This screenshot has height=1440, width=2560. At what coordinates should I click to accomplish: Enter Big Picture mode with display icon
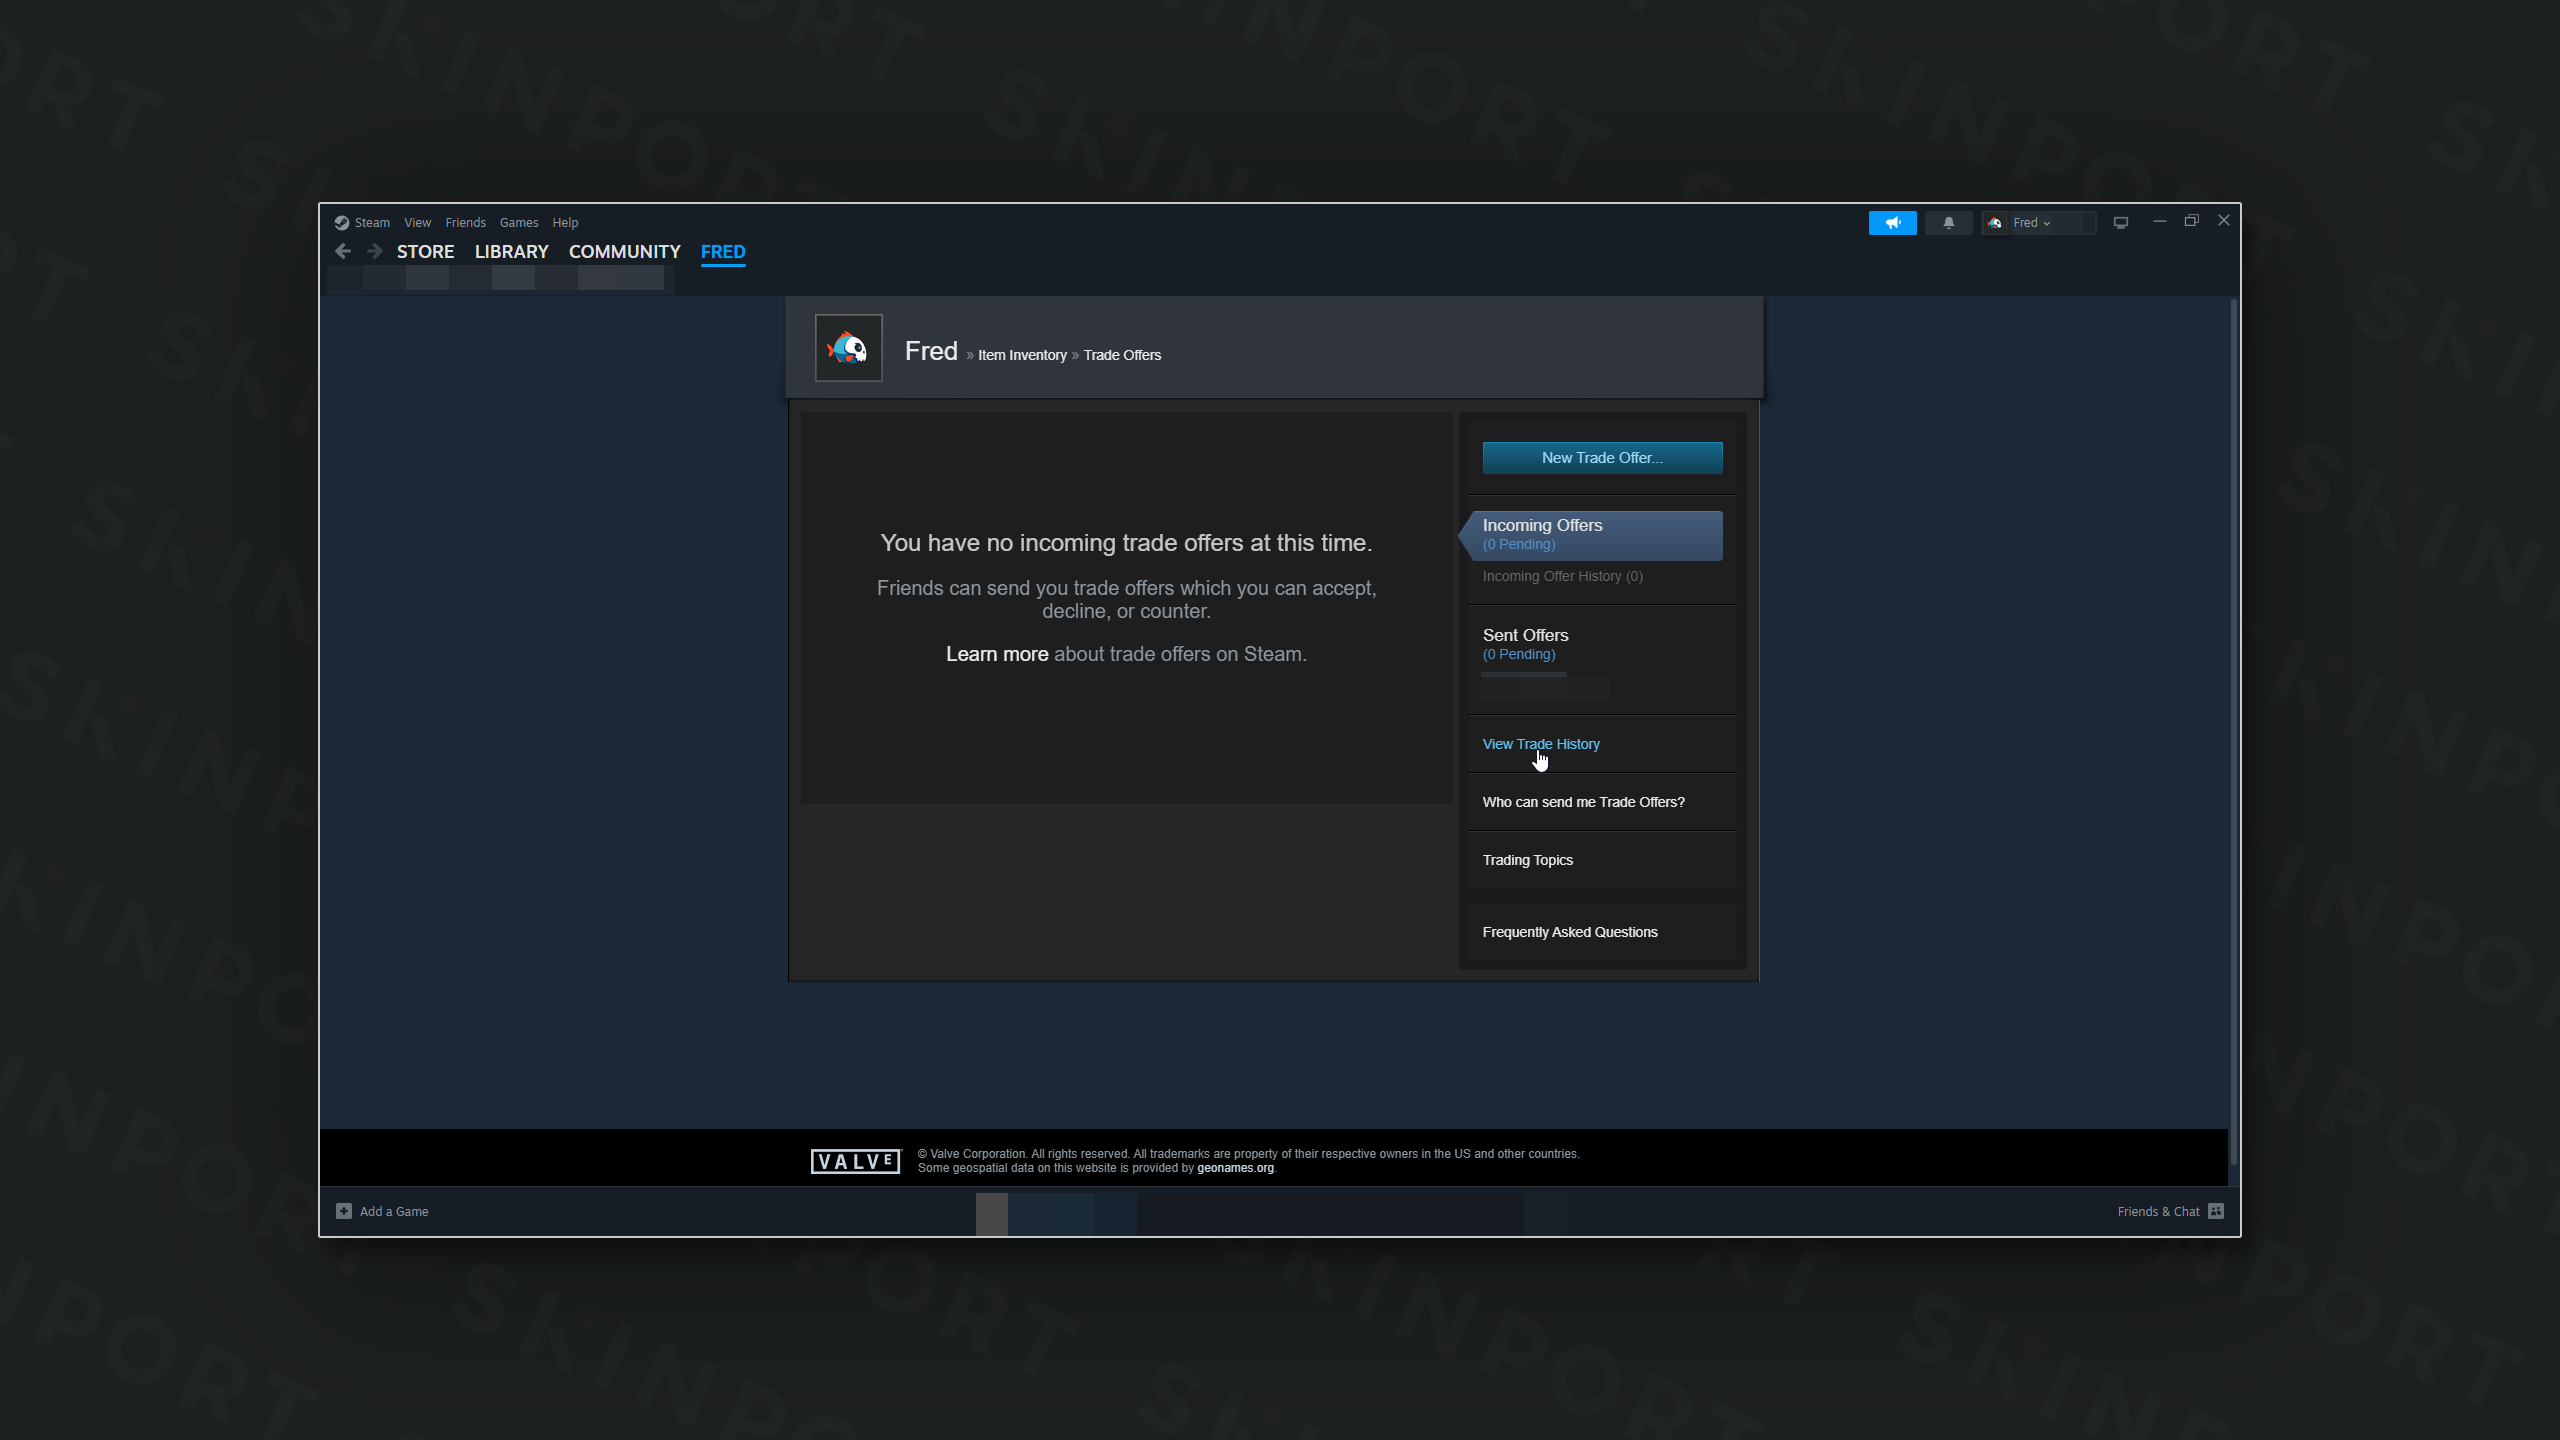2120,222
